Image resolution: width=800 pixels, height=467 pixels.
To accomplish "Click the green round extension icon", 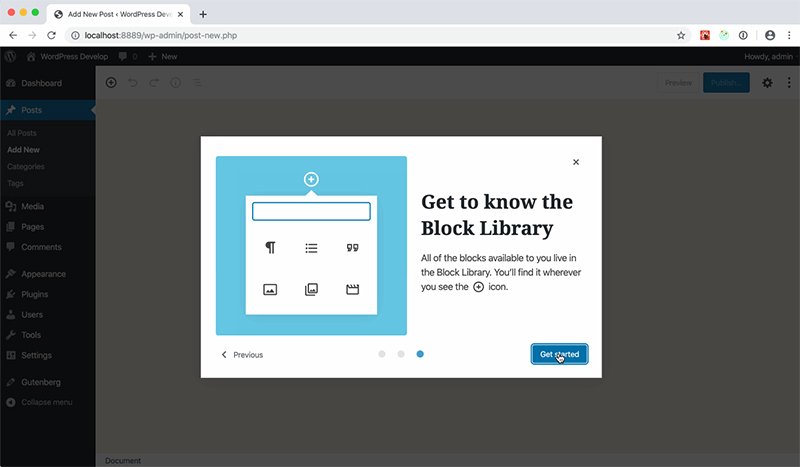I will 724,35.
